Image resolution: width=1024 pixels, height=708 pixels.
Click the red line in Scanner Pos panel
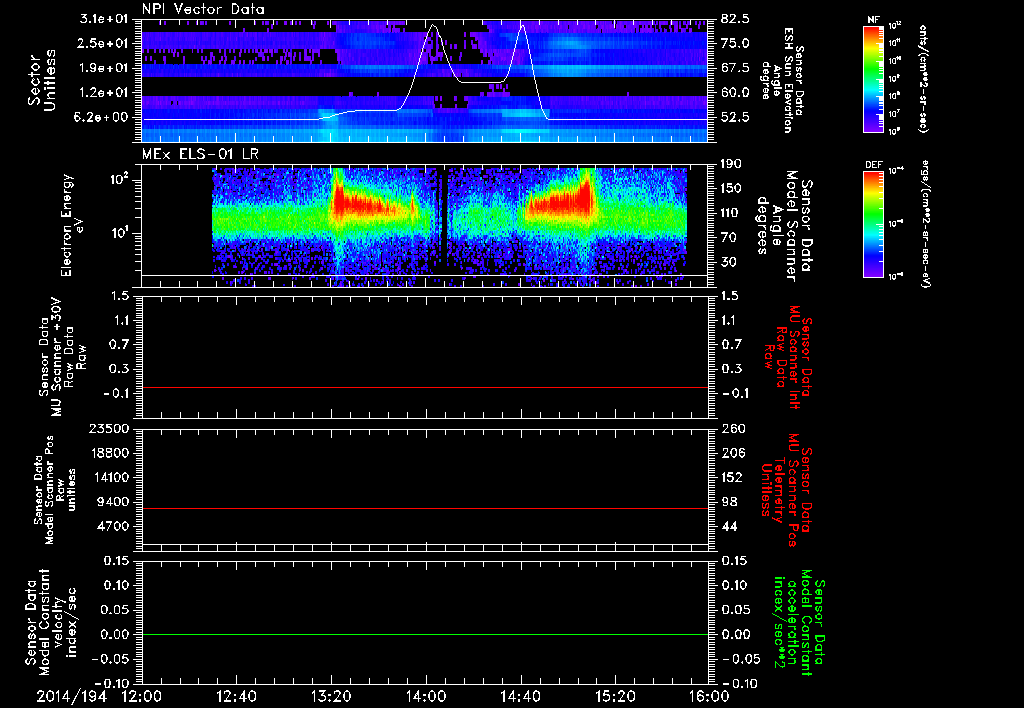[x=425, y=508]
